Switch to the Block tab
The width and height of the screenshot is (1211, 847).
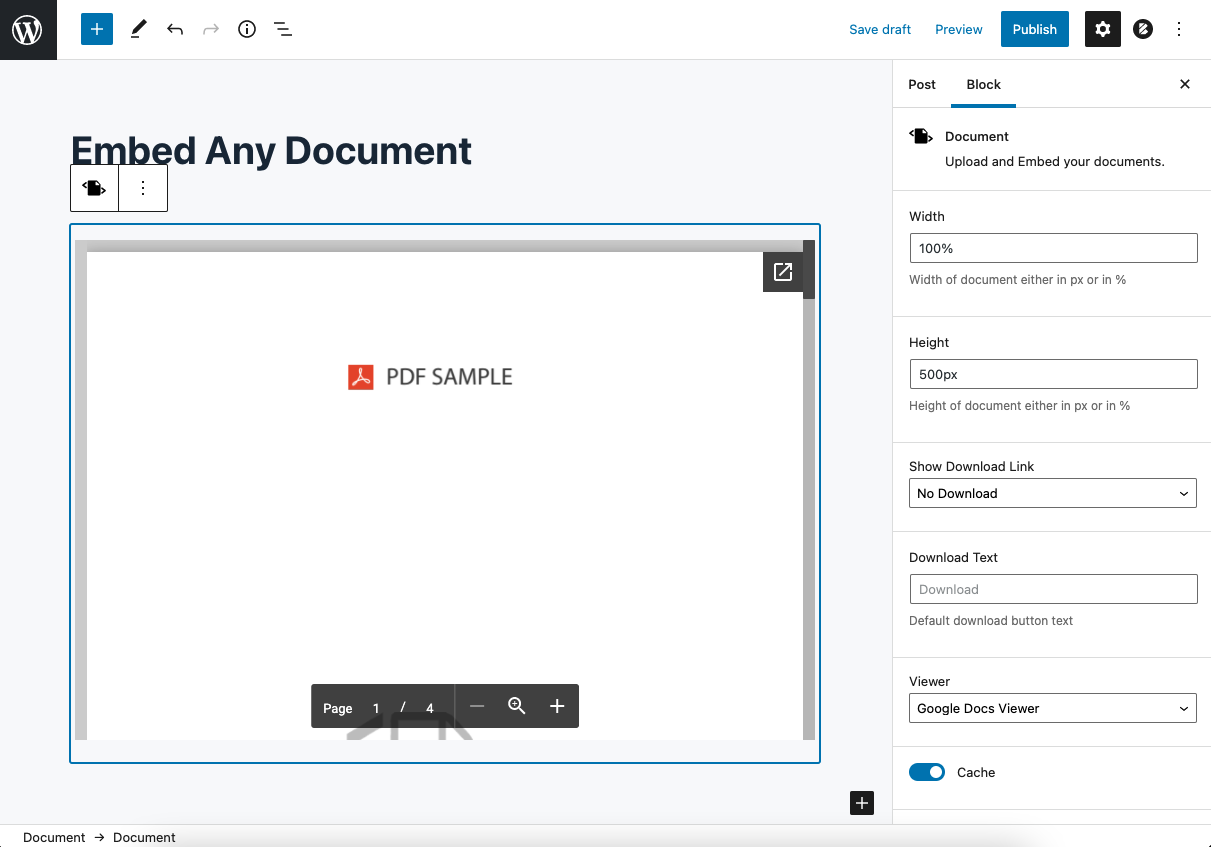983,84
